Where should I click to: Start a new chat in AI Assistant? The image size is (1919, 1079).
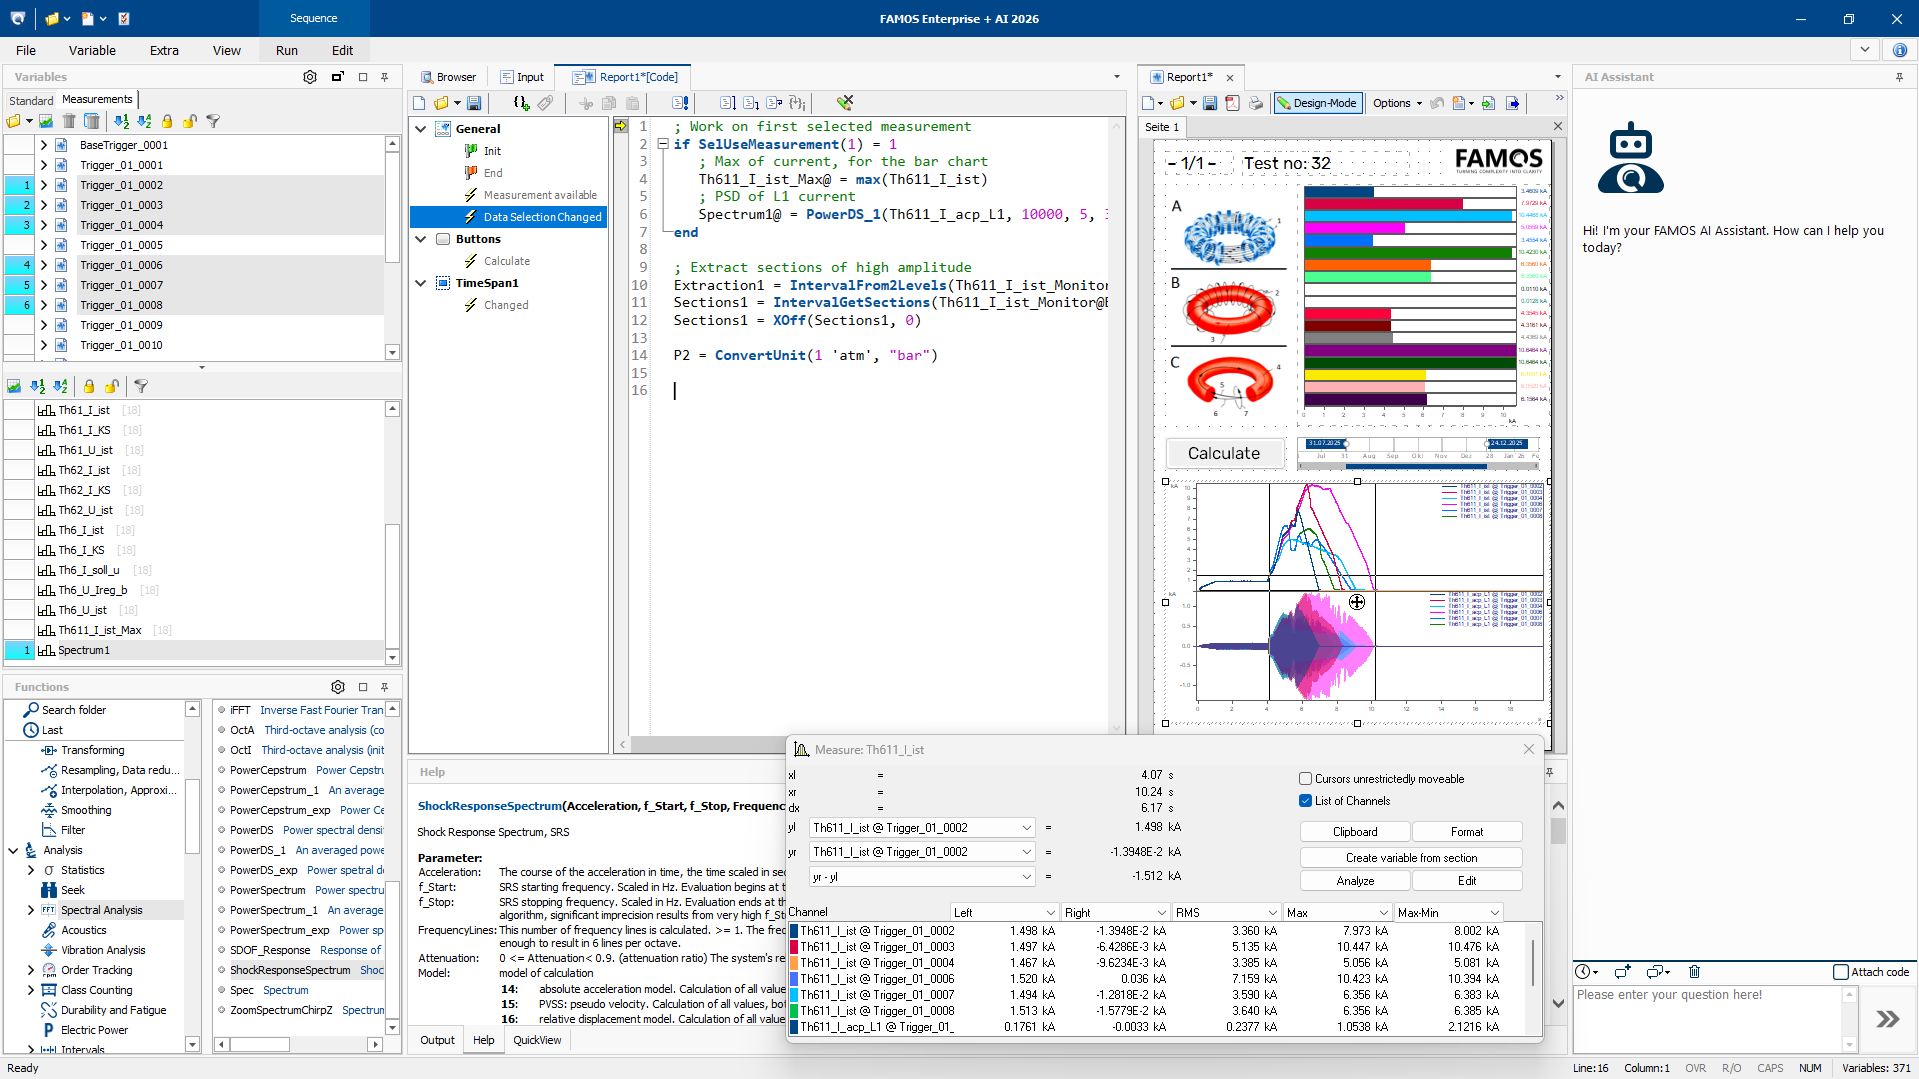(x=1621, y=971)
